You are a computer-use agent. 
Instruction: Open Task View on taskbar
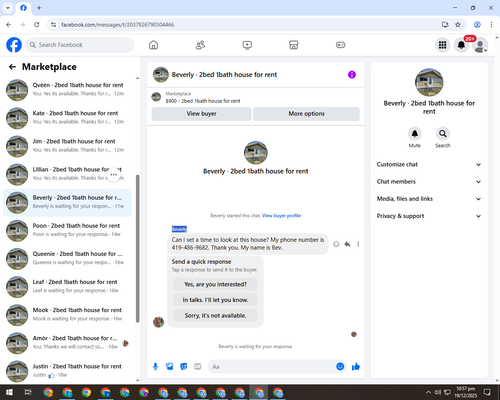[28, 392]
